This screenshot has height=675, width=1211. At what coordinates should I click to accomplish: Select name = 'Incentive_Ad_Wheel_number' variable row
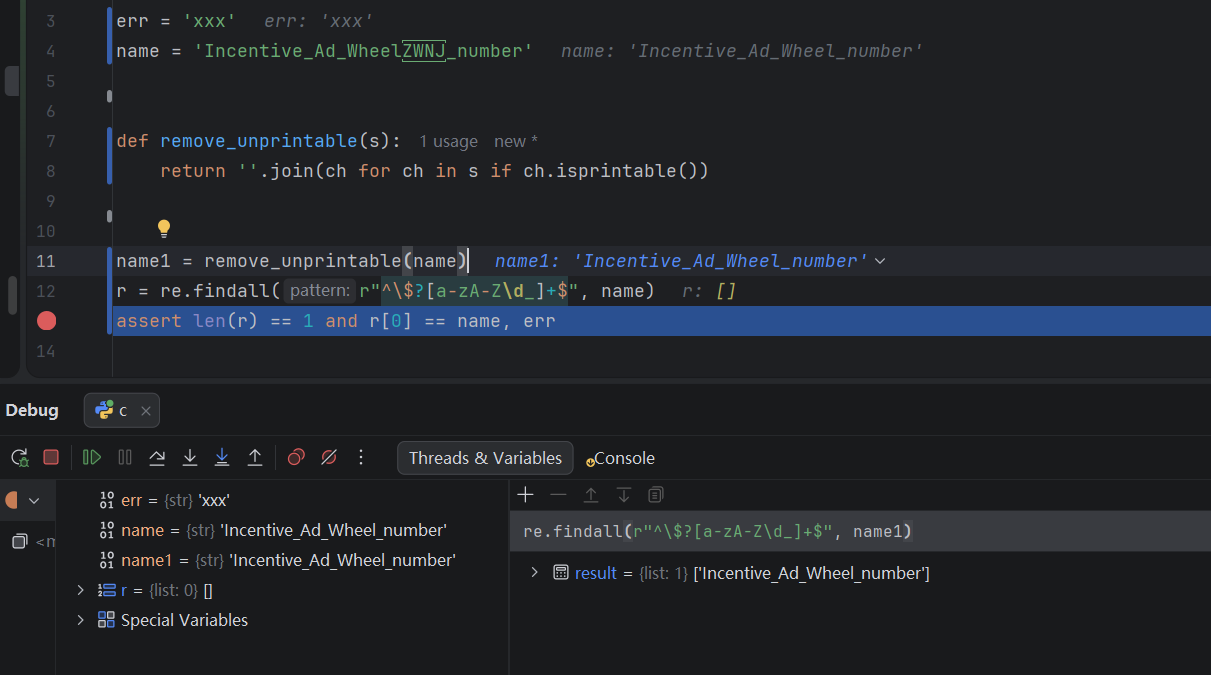282,530
